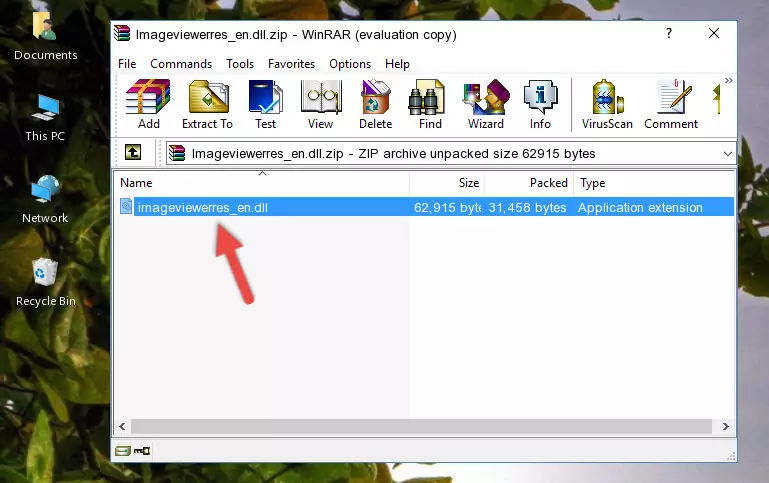Screen dimensions: 769x483
Task: Select the imageviewerres_en.dll file name
Action: [x=203, y=207]
